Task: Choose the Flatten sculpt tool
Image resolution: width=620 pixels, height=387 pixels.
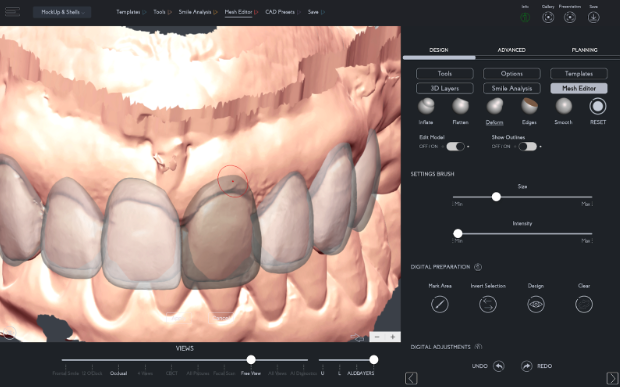Action: pos(460,106)
